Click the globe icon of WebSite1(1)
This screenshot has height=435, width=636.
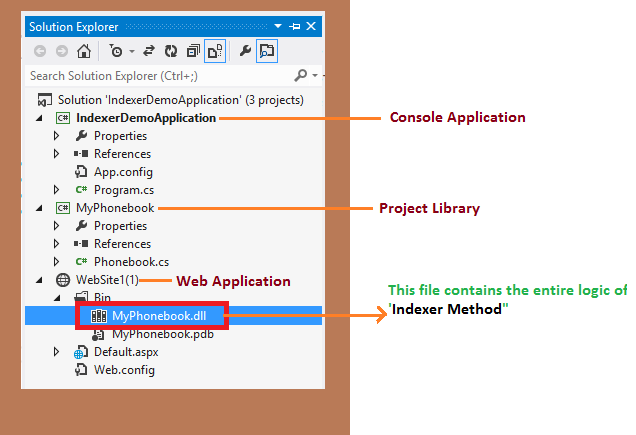[x=63, y=280]
